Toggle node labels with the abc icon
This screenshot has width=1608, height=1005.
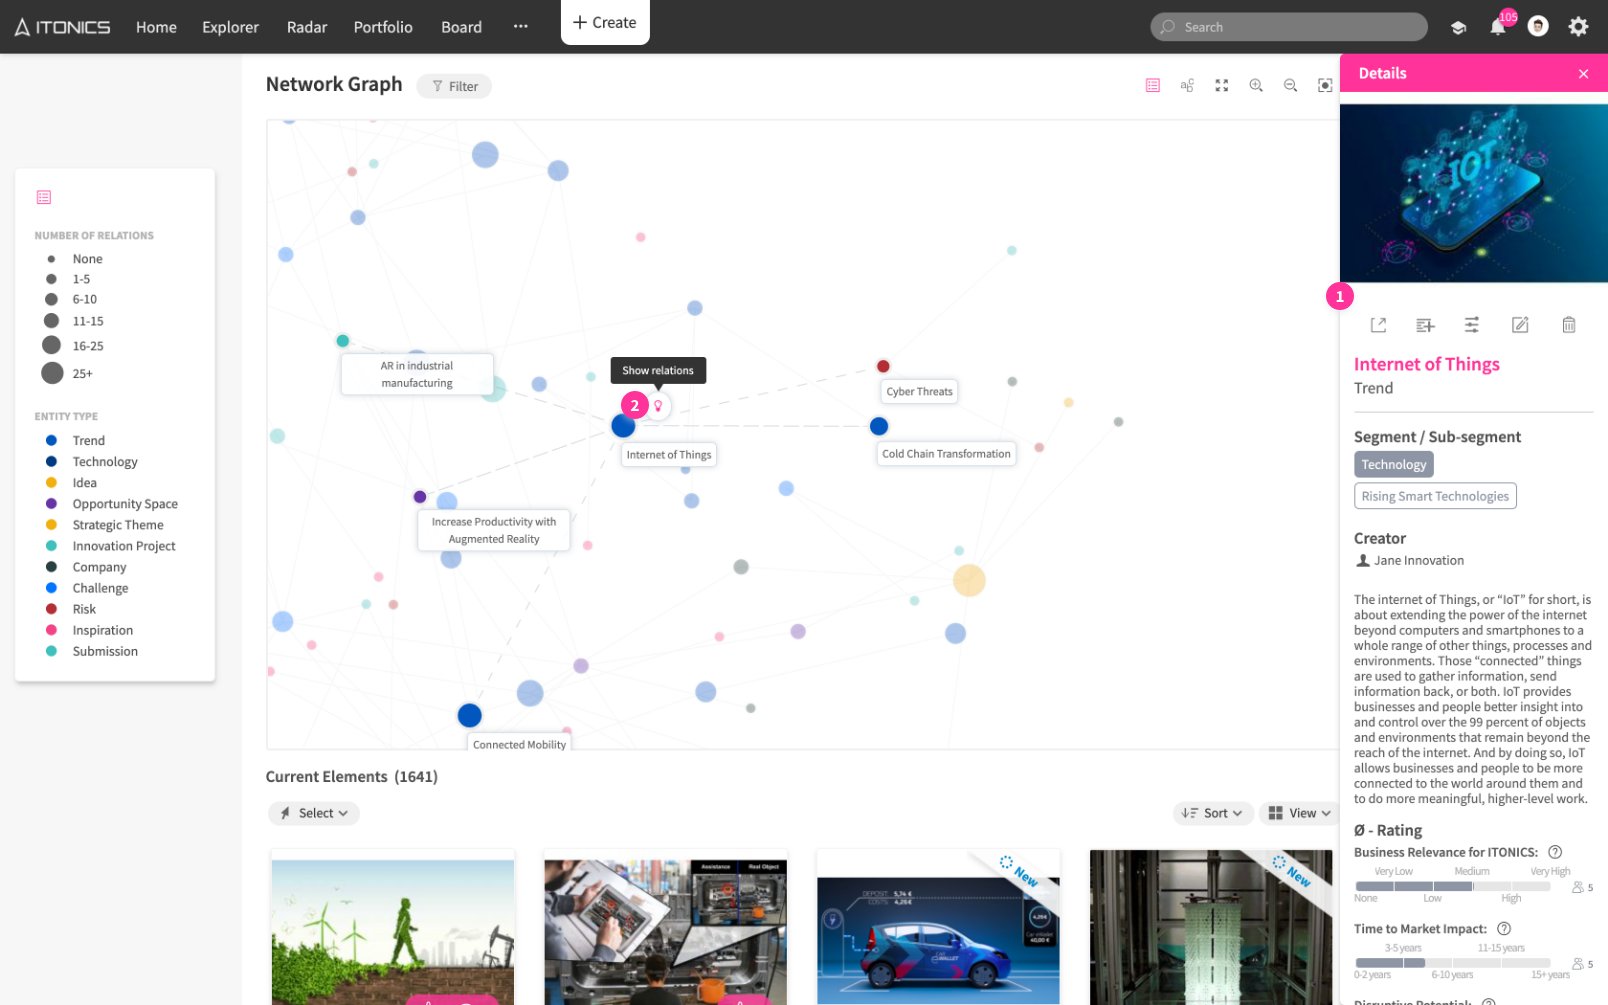(x=1187, y=86)
